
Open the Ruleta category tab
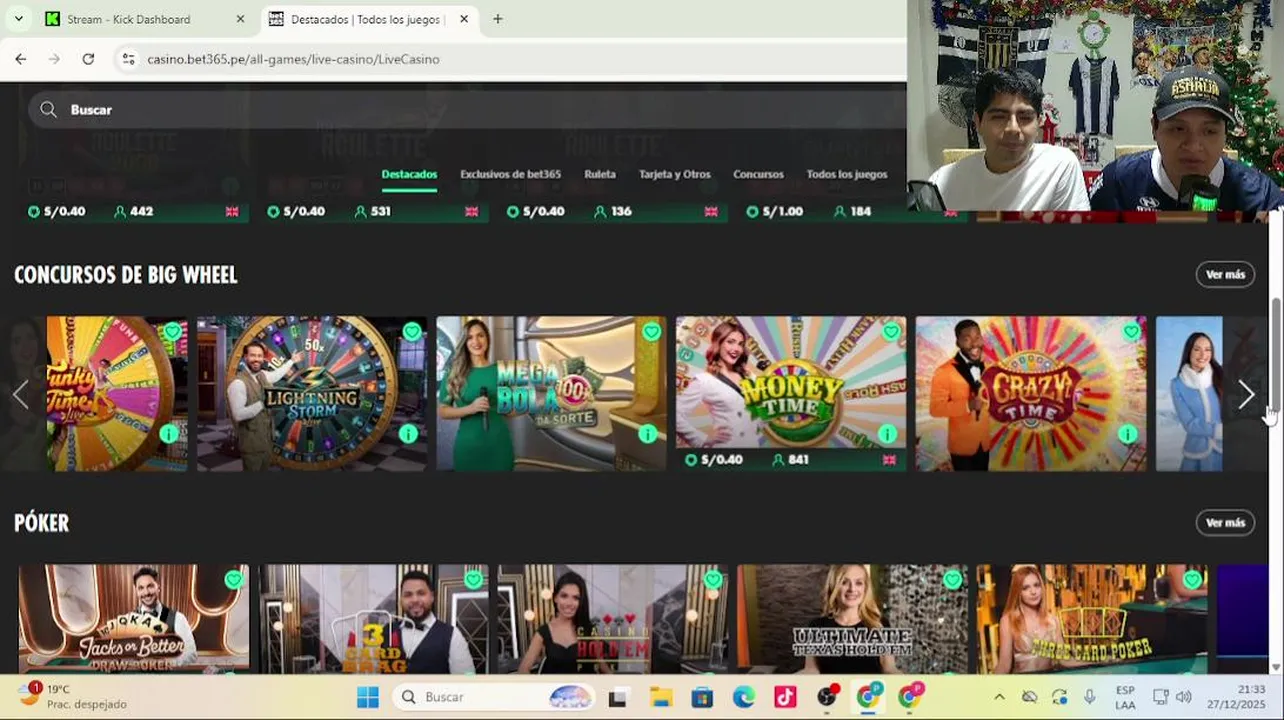pos(600,174)
